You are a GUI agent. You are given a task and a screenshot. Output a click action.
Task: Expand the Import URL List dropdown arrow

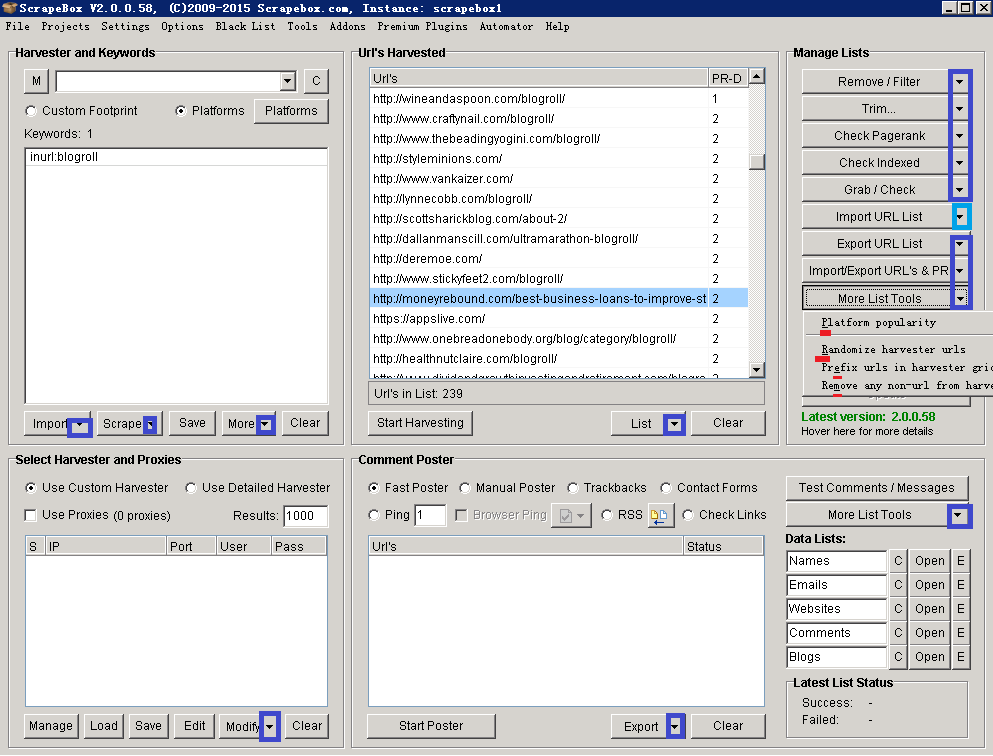[x=961, y=217]
